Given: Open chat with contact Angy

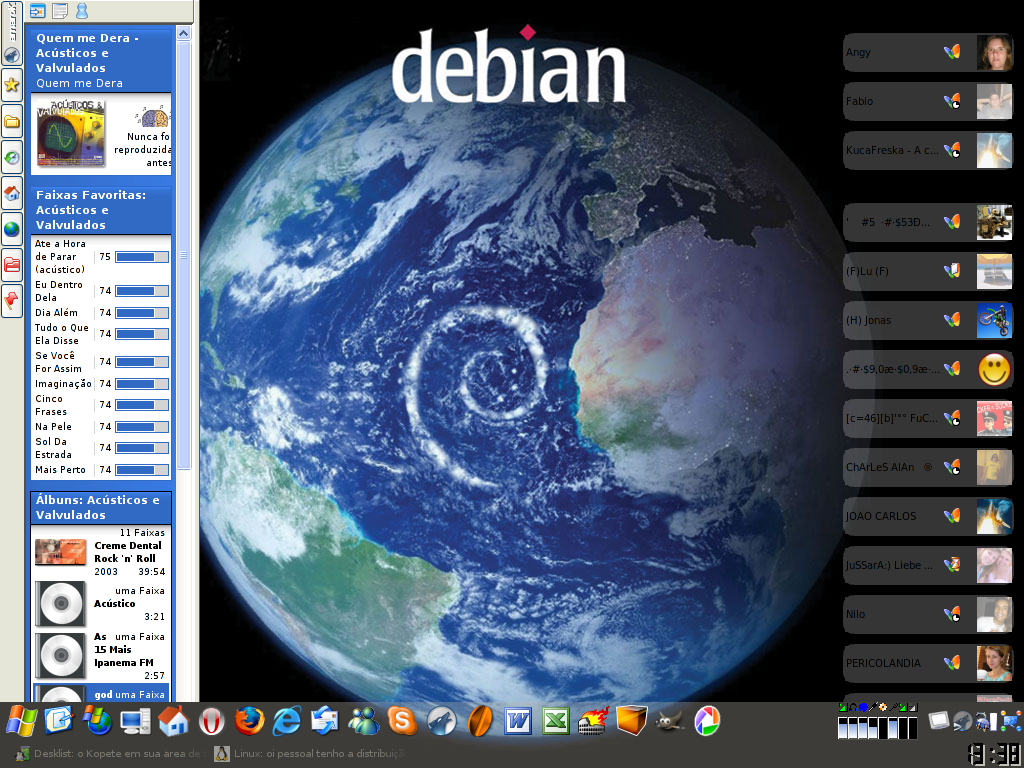Looking at the screenshot, I should (x=928, y=52).
